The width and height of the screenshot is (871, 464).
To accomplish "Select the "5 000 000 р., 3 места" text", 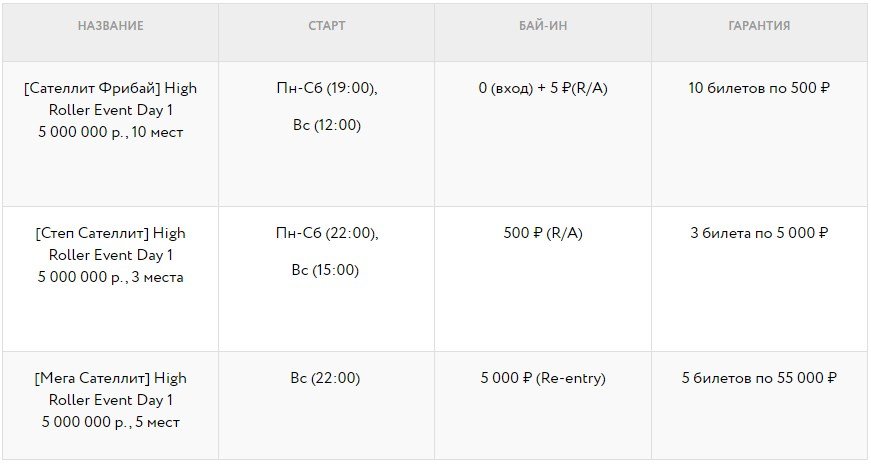I will pyautogui.click(x=110, y=277).
